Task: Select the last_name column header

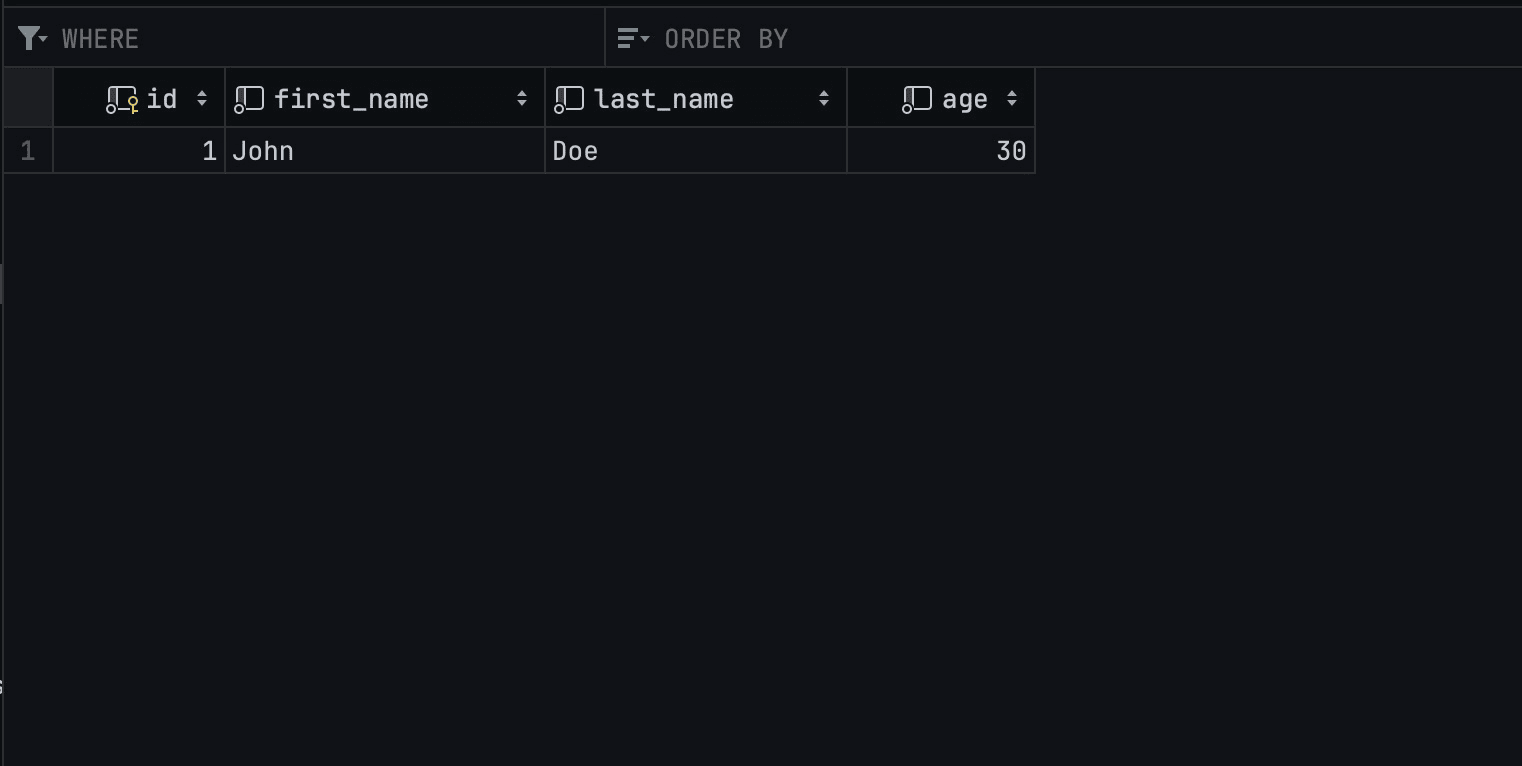Action: (x=696, y=98)
